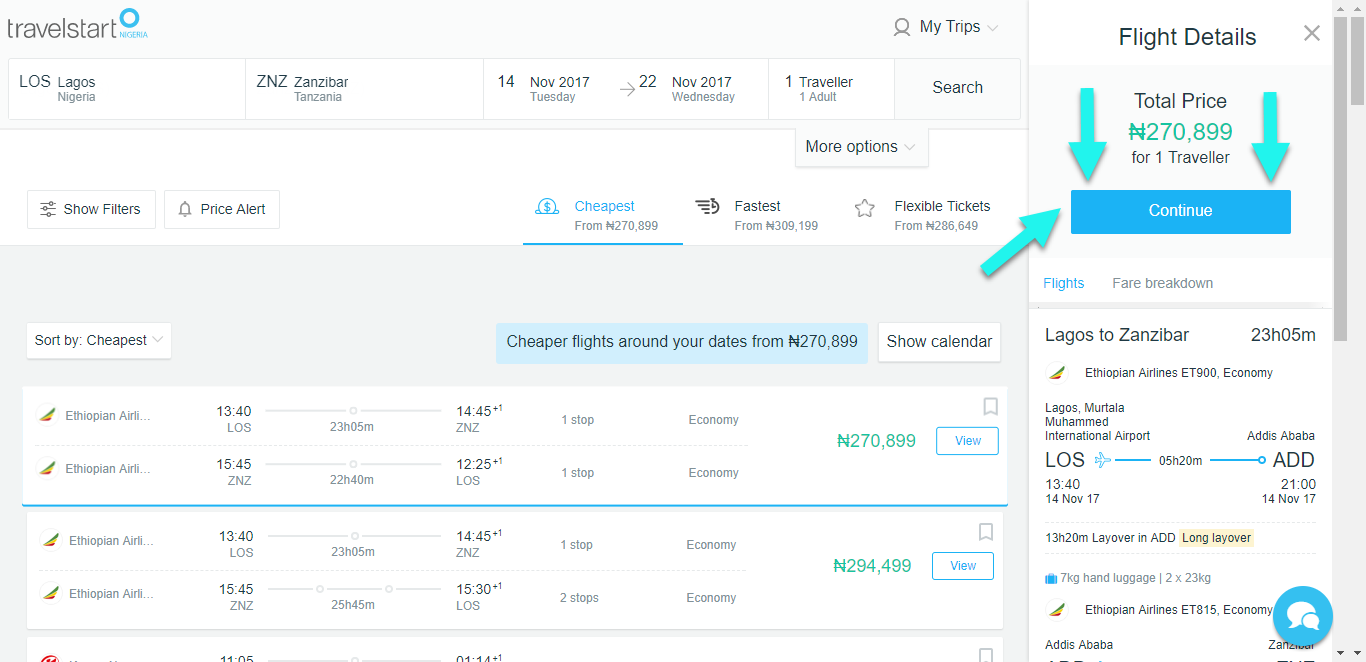
Task: Switch to the Fare breakdown tab
Action: click(x=1162, y=283)
